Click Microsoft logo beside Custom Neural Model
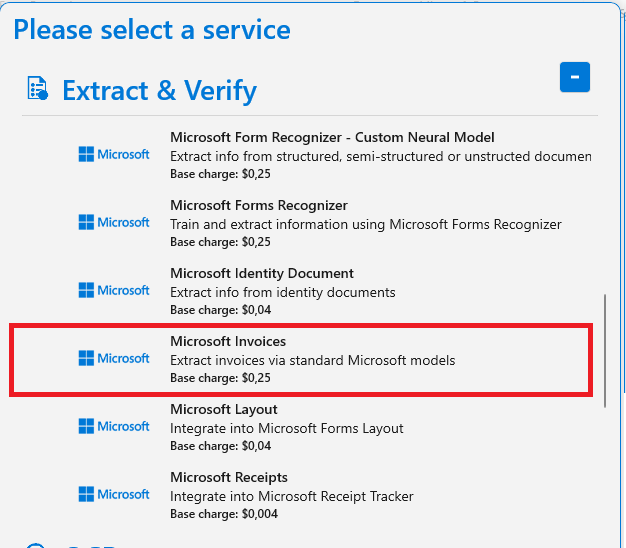The width and height of the screenshot is (626, 548). pyautogui.click(x=114, y=154)
